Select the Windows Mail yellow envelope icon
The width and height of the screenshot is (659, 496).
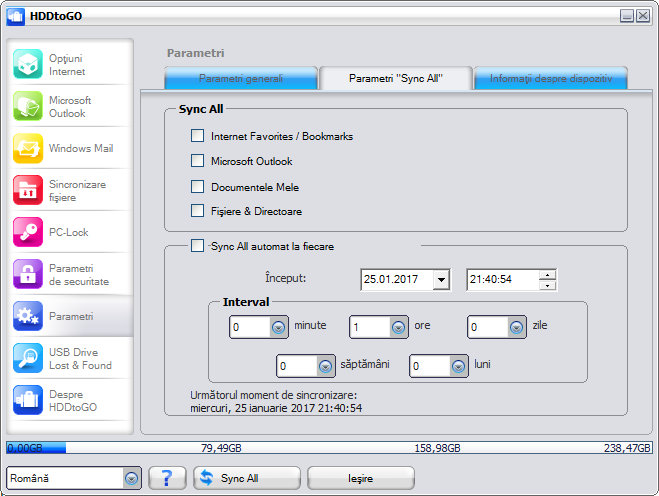[28, 148]
